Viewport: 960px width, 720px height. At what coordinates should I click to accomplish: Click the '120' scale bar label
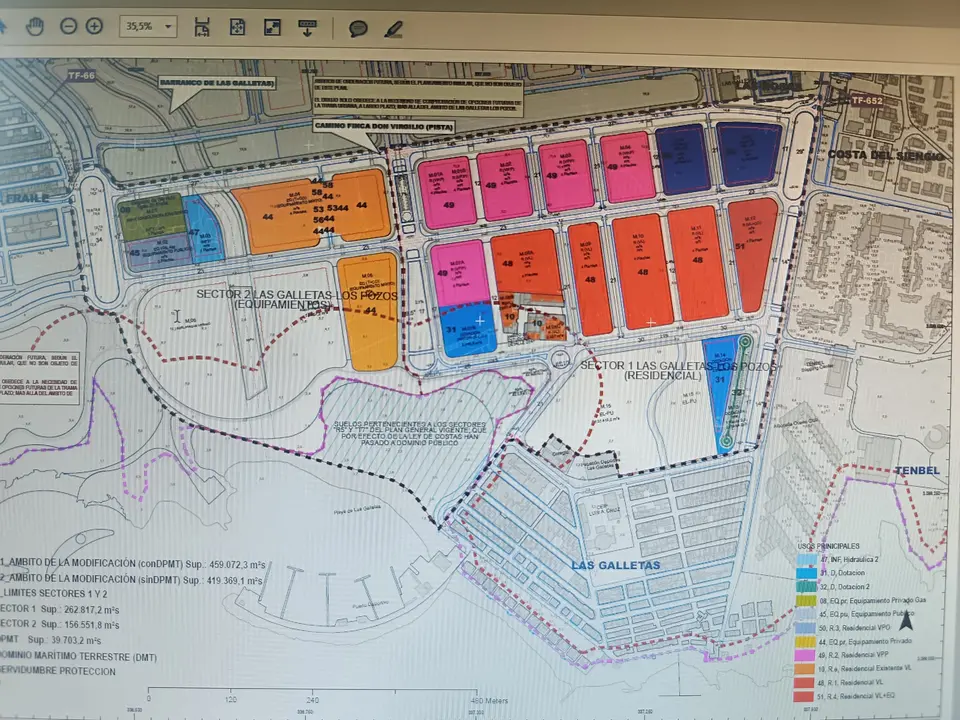click(230, 699)
